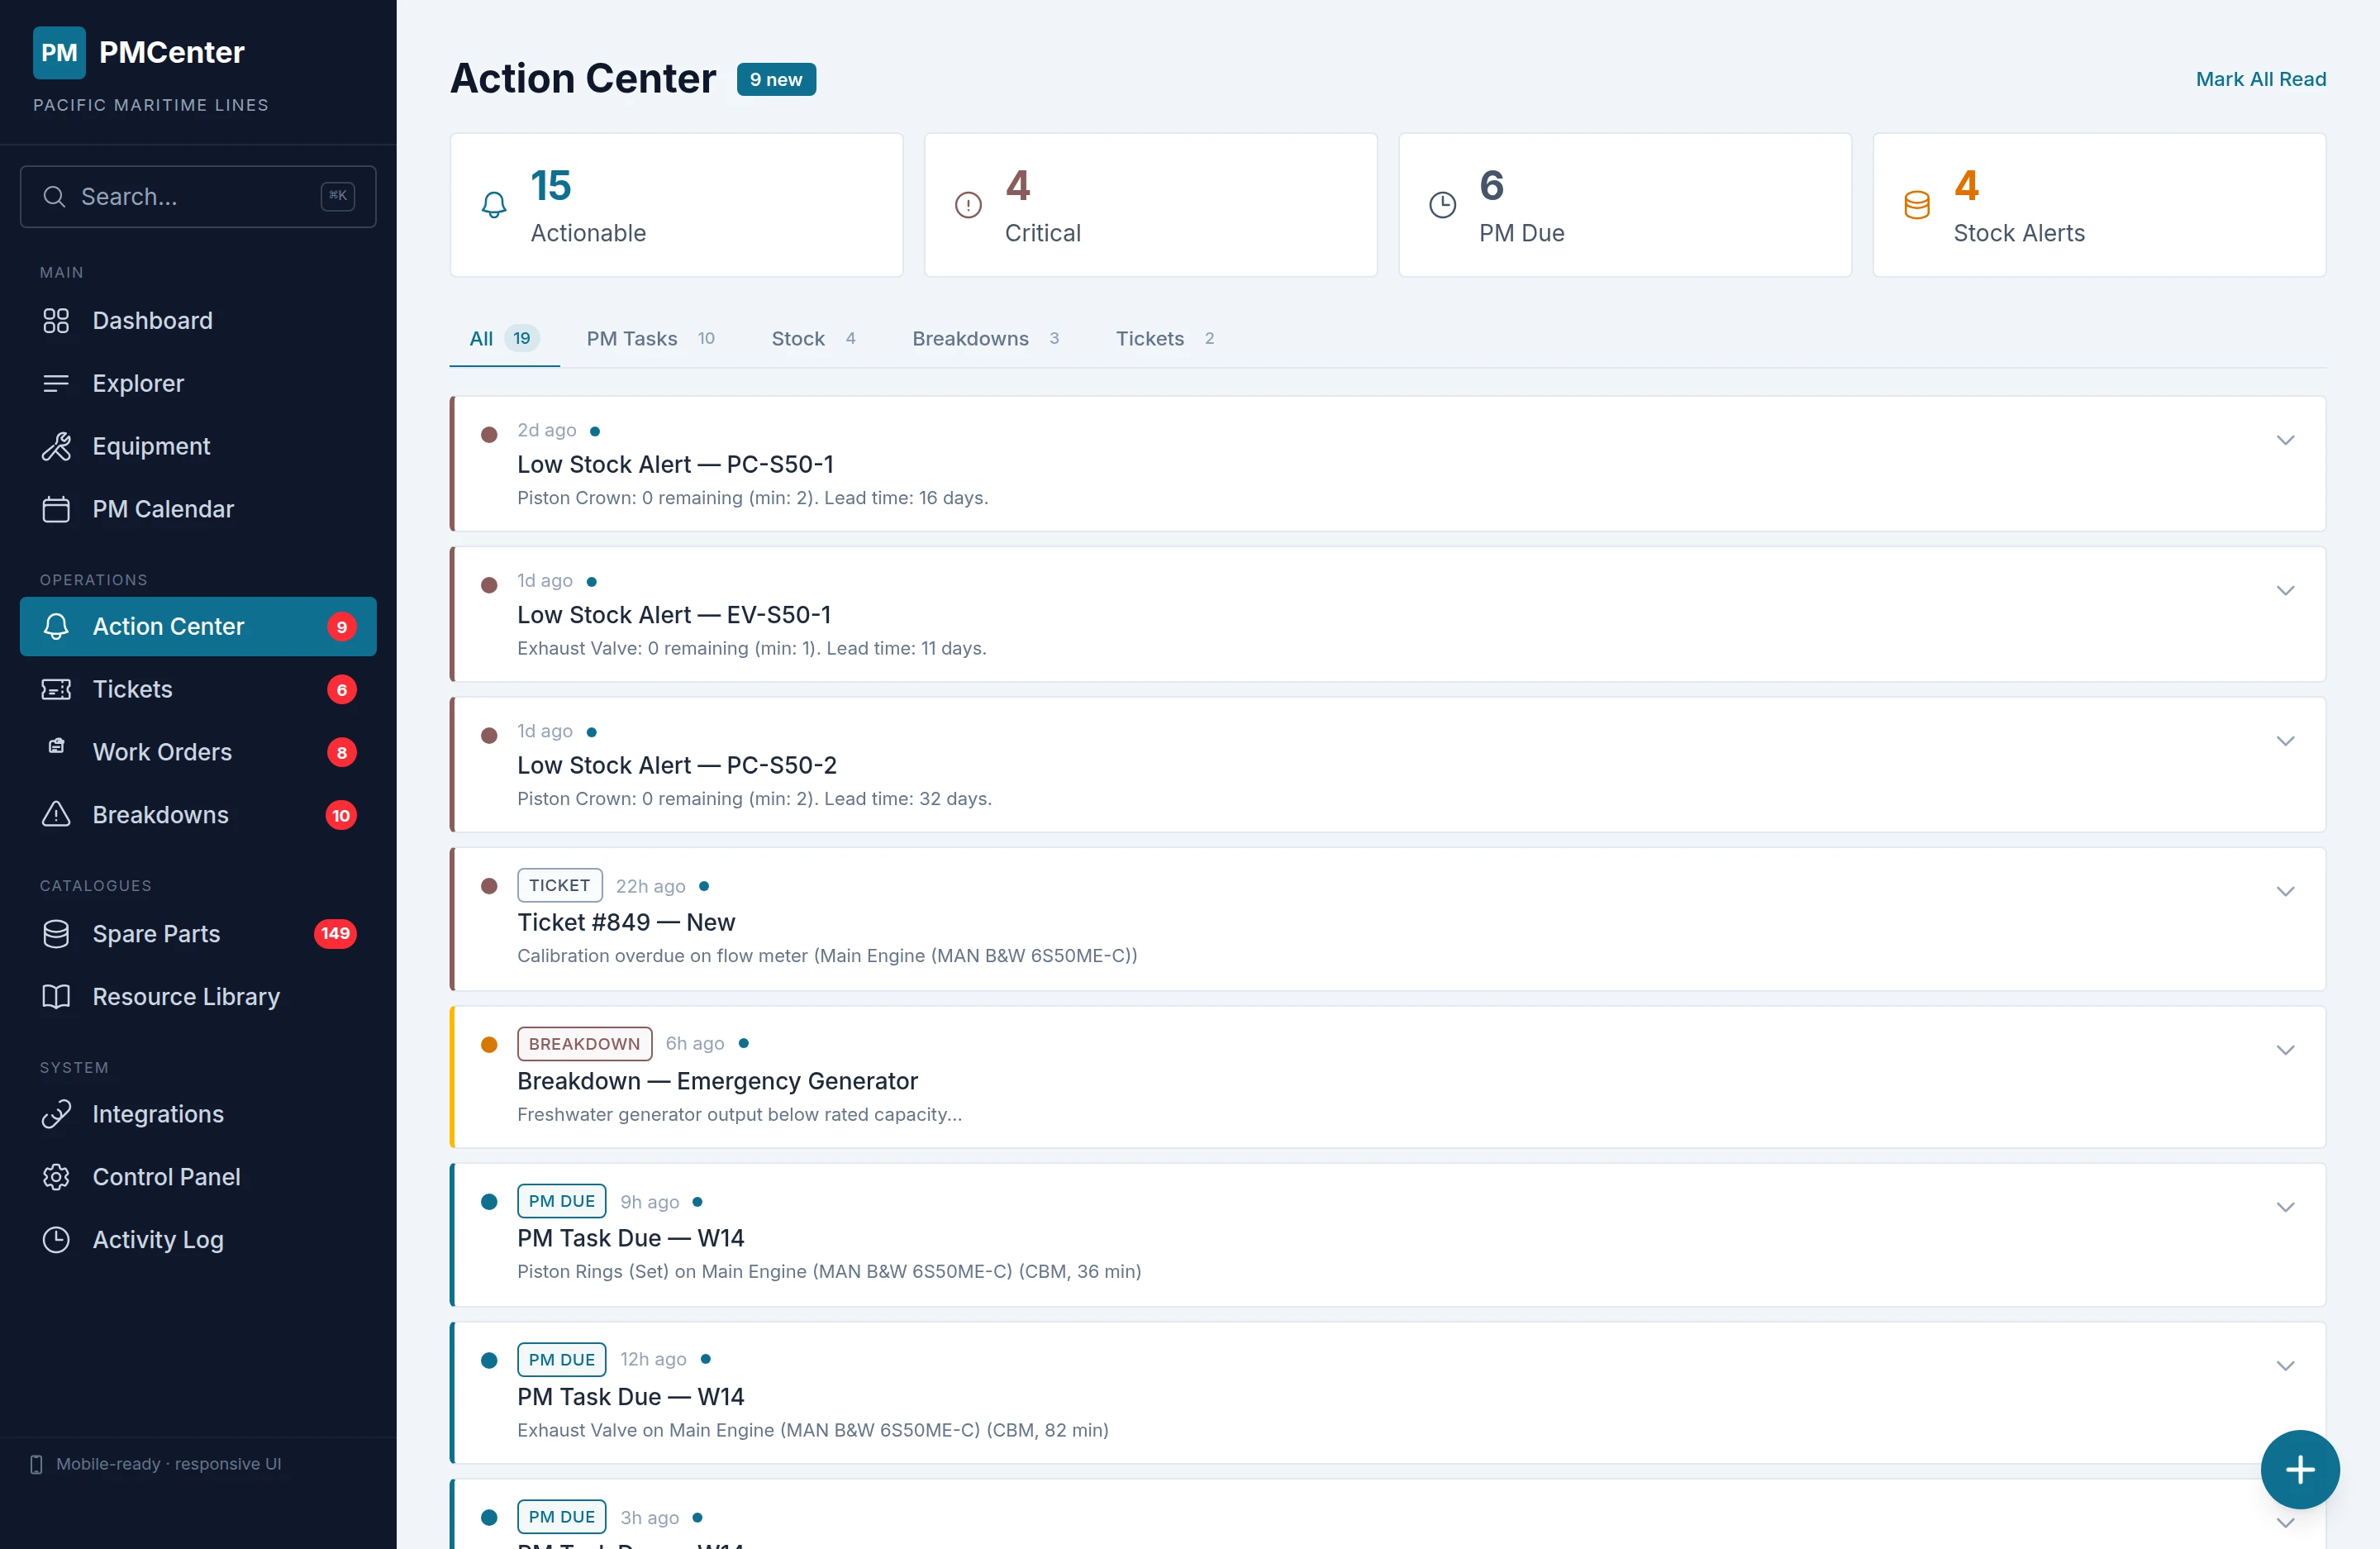This screenshot has width=2380, height=1549.
Task: Click the Breakdowns warning triangle icon
Action: click(x=56, y=815)
